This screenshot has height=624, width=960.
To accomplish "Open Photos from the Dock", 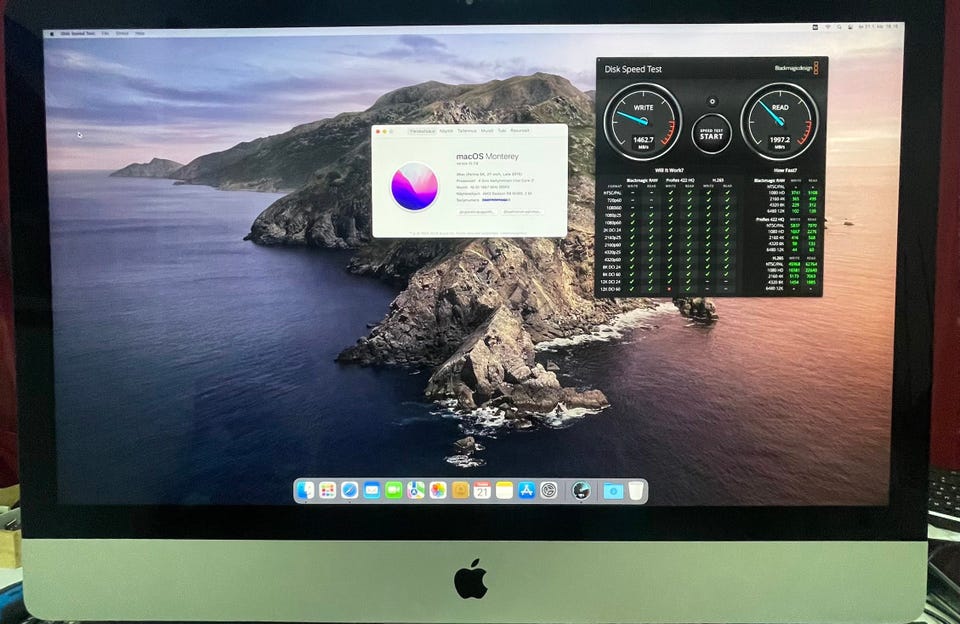I will click(438, 491).
